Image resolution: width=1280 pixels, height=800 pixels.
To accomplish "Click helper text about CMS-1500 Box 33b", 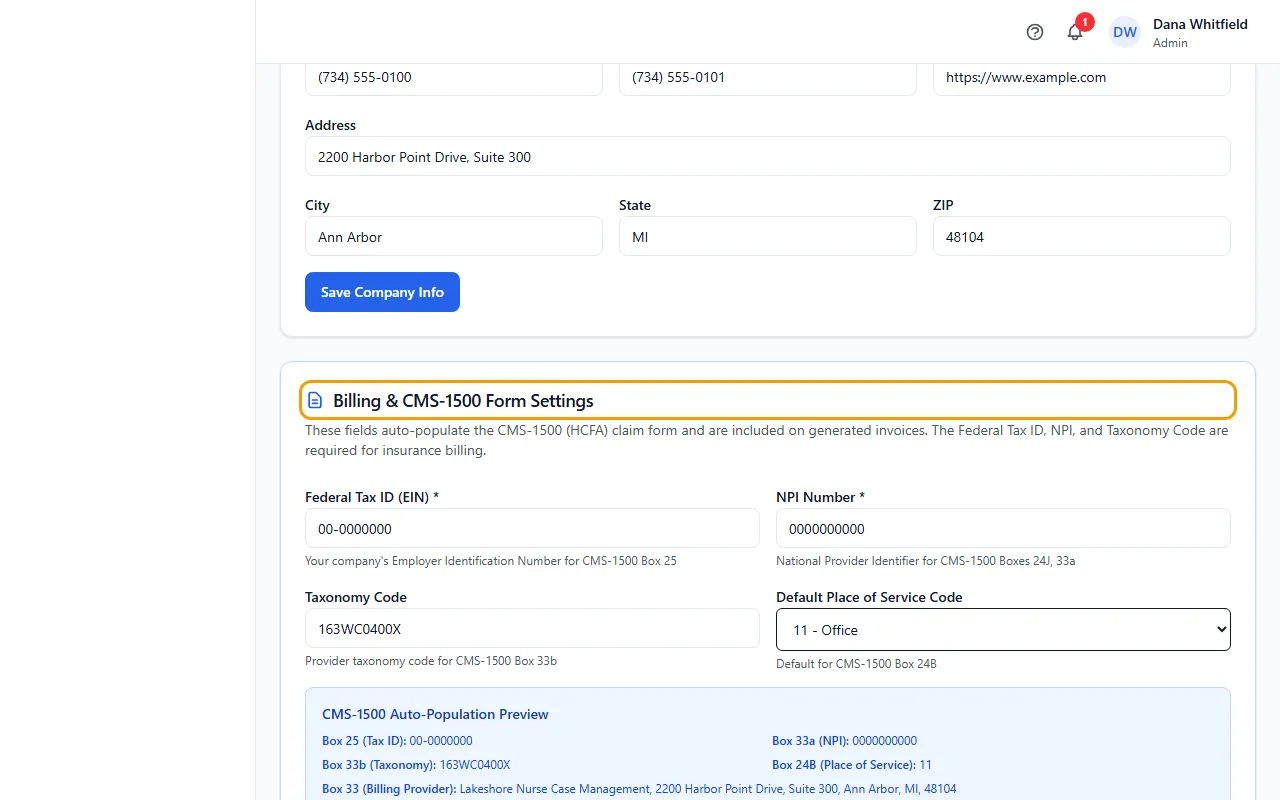I will [431, 661].
